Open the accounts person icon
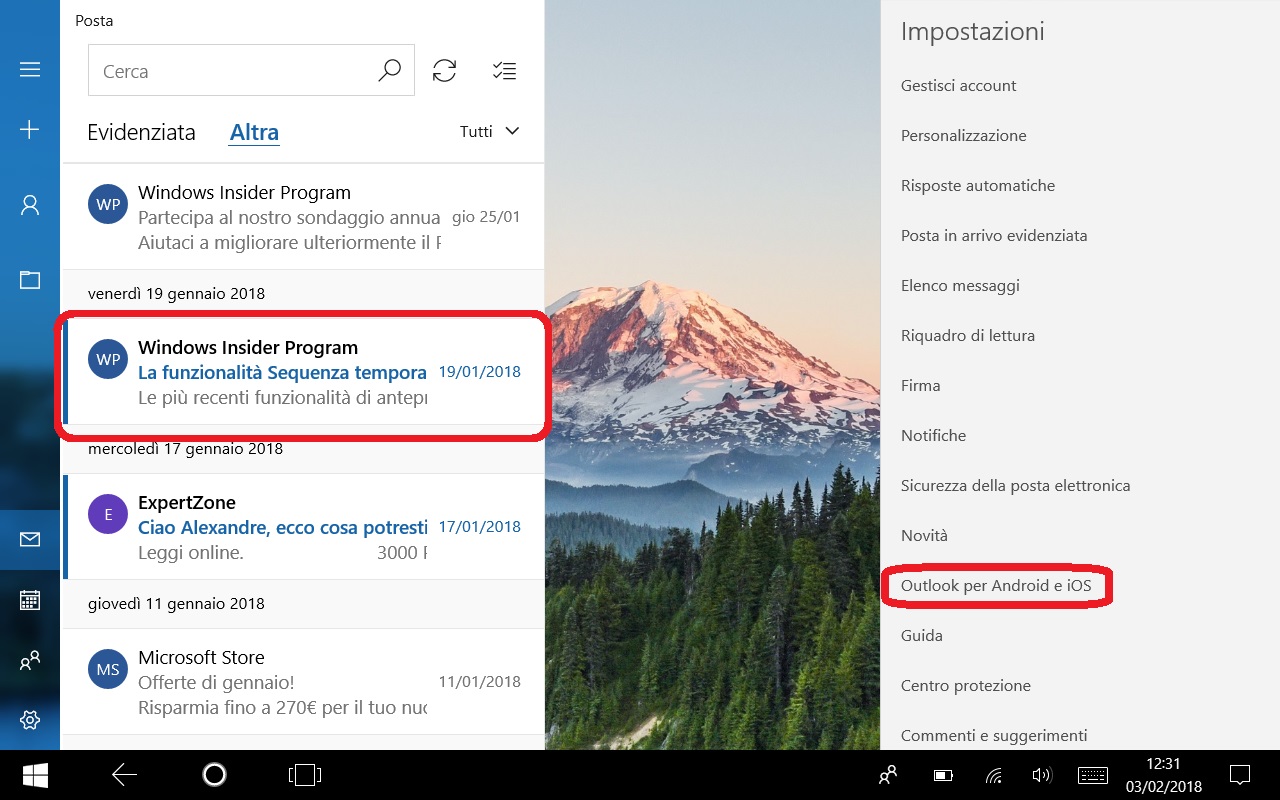This screenshot has width=1280, height=800. [30, 205]
